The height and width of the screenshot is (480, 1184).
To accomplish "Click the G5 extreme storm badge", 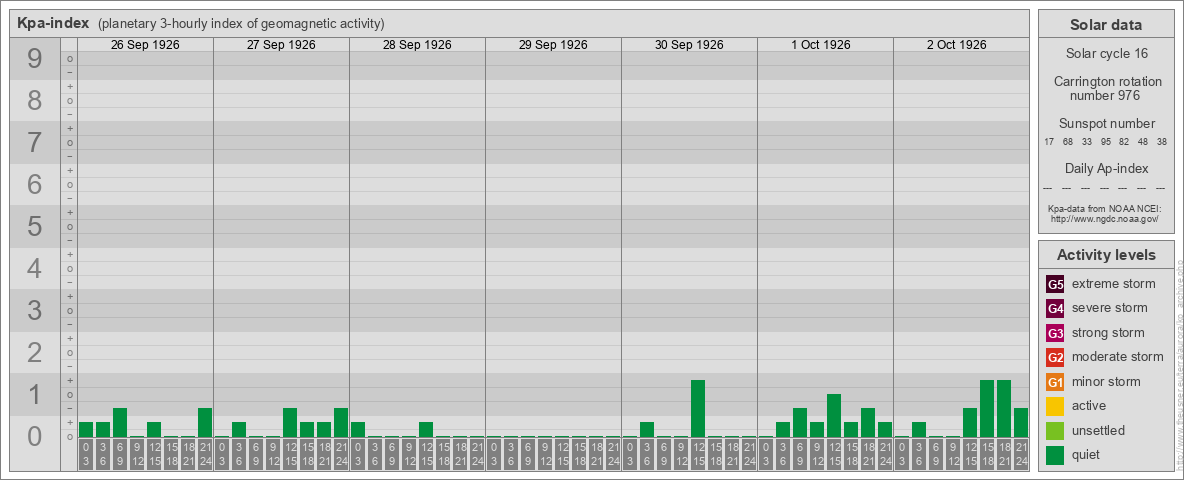I will pos(1055,285).
